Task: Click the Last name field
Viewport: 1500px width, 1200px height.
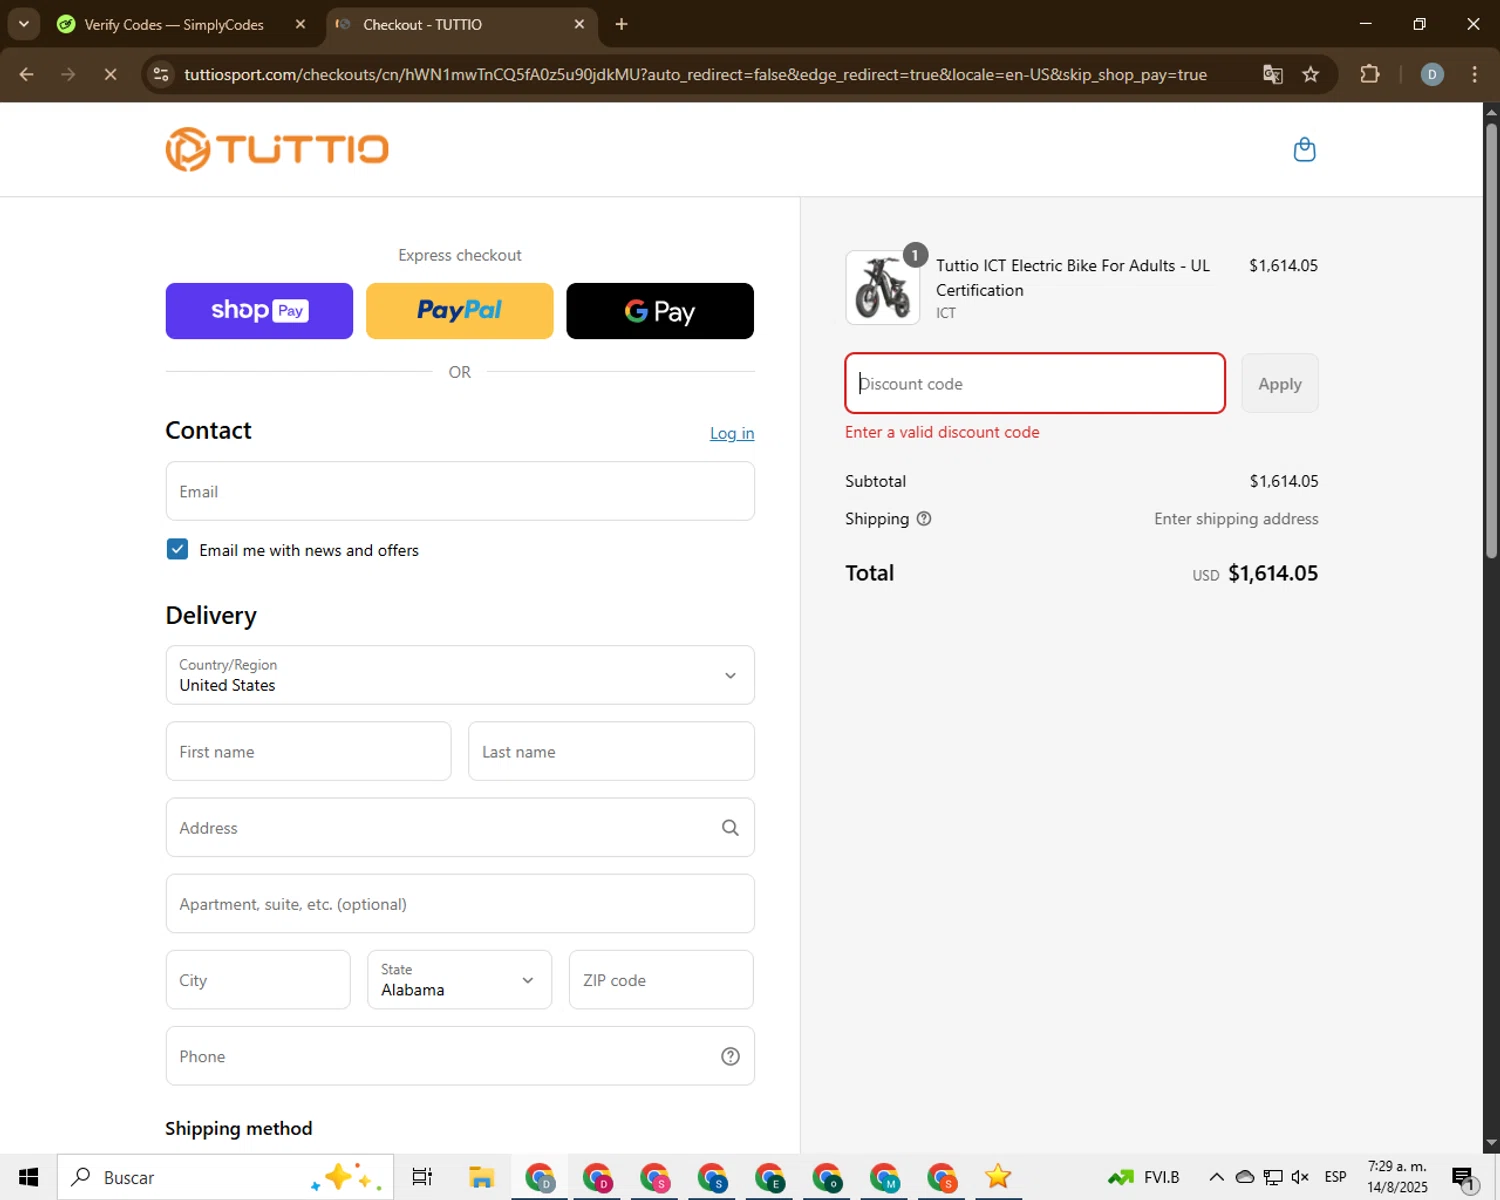Action: (611, 751)
